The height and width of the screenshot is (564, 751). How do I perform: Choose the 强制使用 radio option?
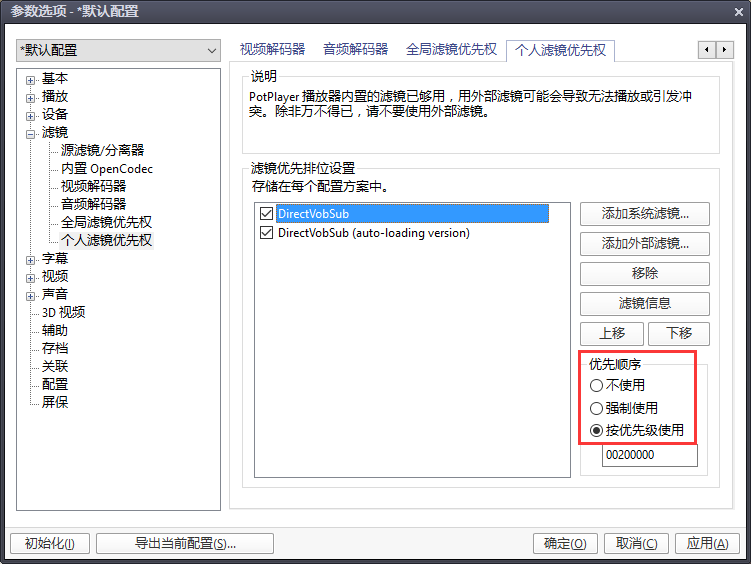coord(624,408)
